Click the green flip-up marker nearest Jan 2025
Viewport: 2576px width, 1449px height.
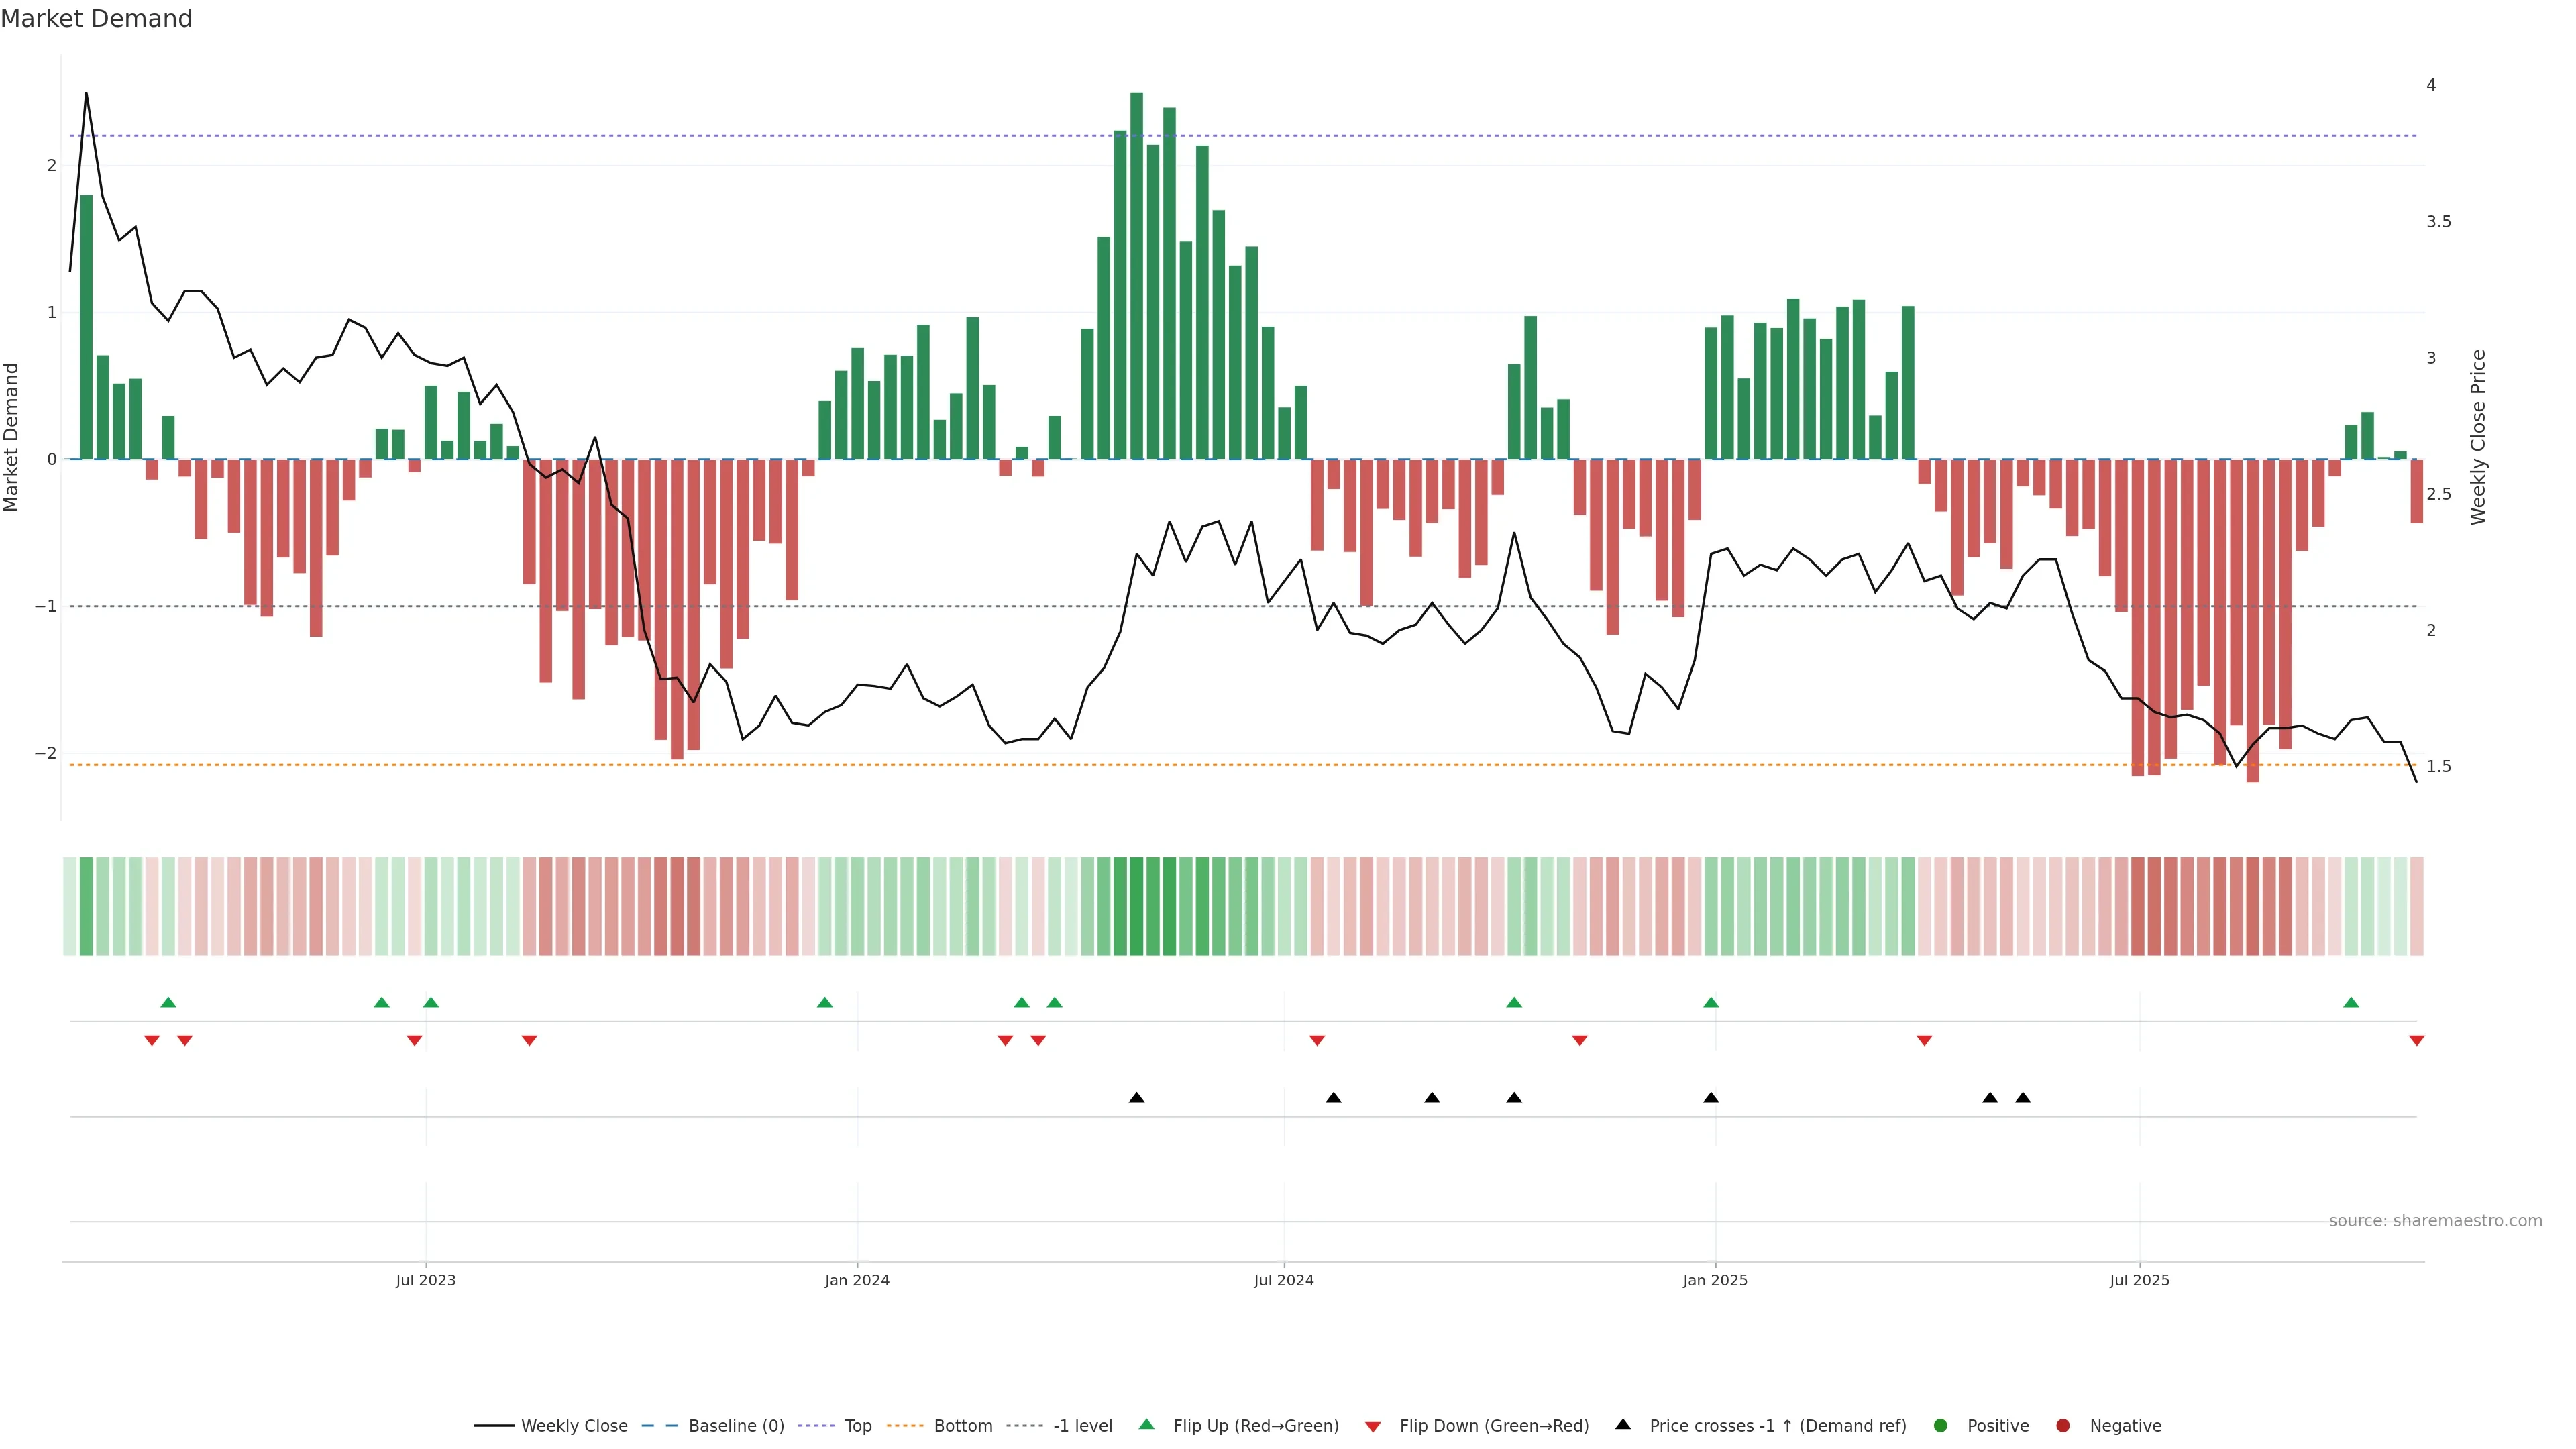[x=1711, y=1002]
